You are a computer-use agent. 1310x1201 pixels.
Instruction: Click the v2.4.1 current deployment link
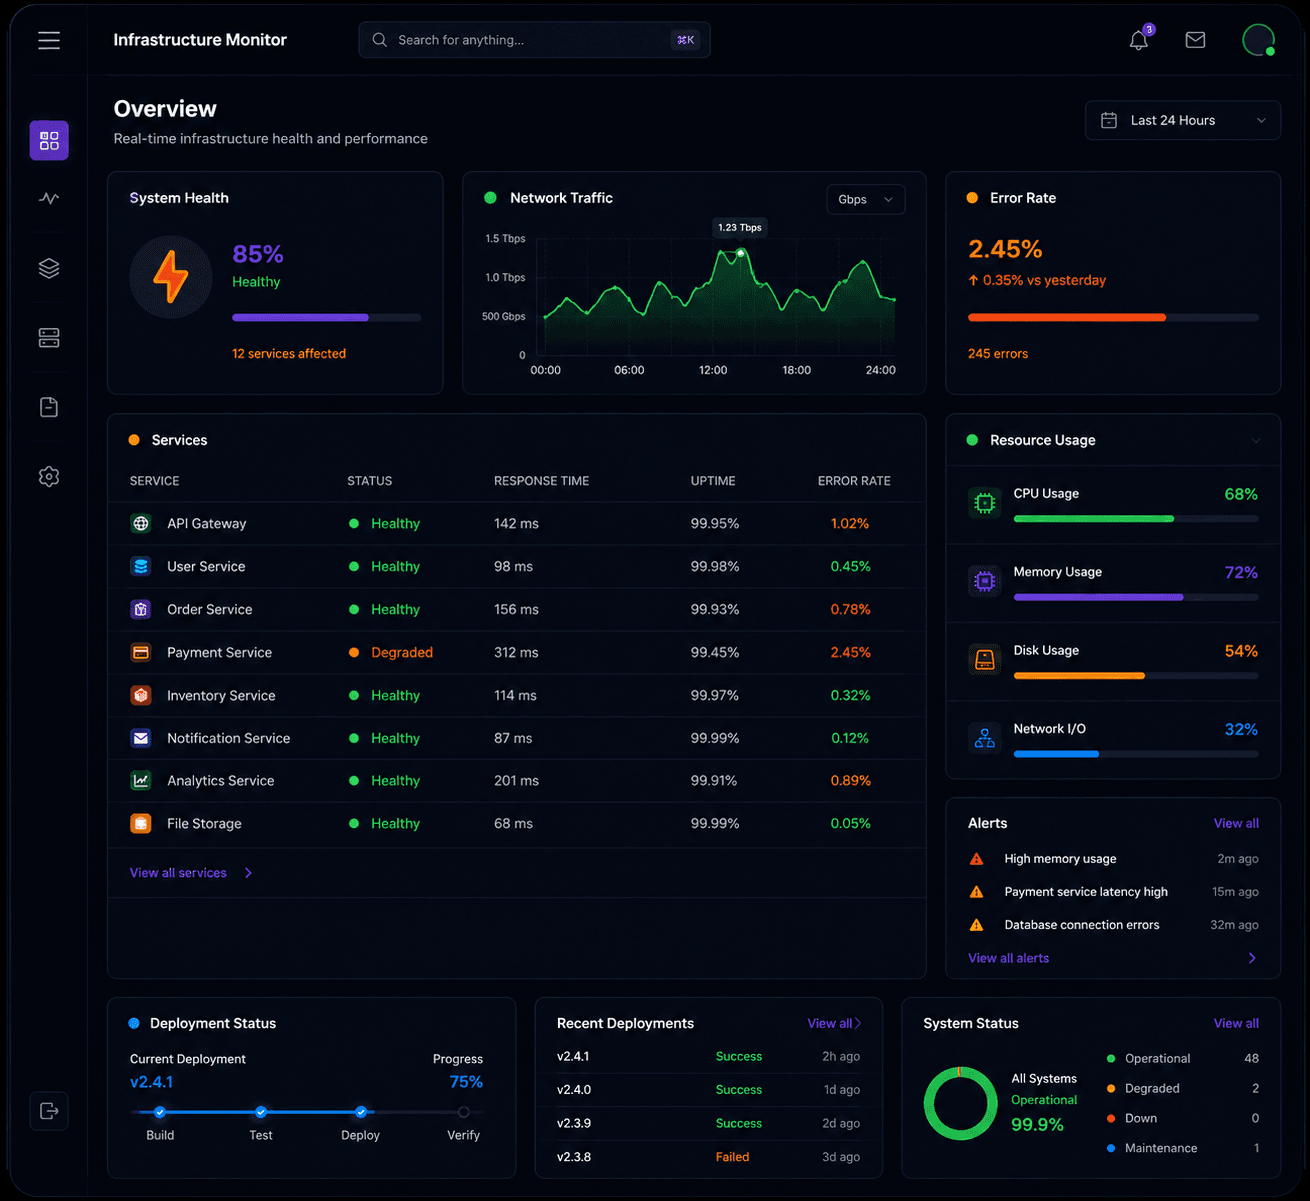point(151,1082)
